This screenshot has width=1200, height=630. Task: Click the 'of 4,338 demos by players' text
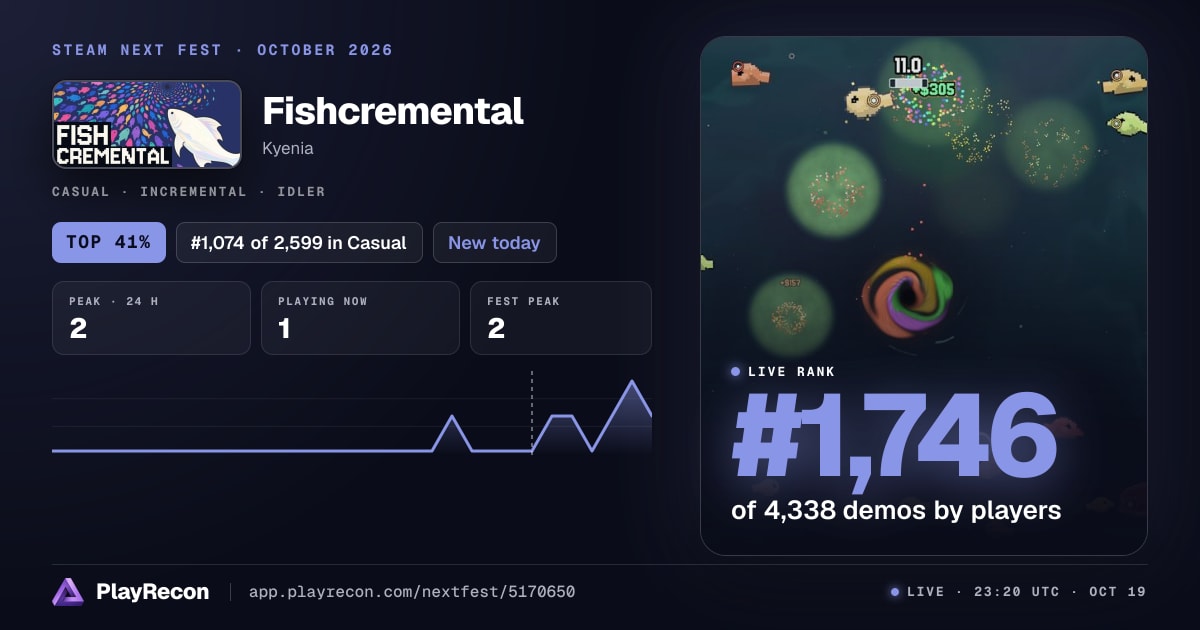pyautogui.click(x=896, y=510)
